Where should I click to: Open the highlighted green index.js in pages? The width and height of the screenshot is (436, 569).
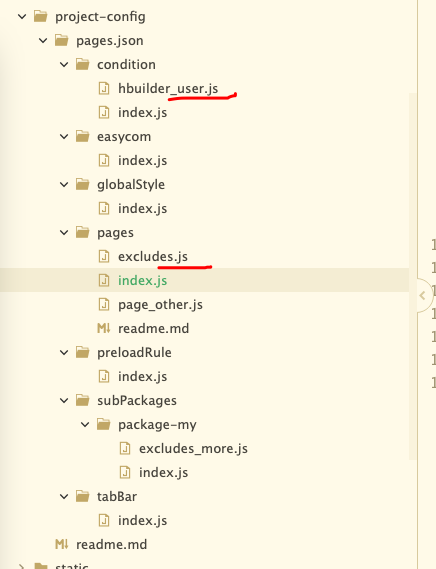tap(142, 281)
